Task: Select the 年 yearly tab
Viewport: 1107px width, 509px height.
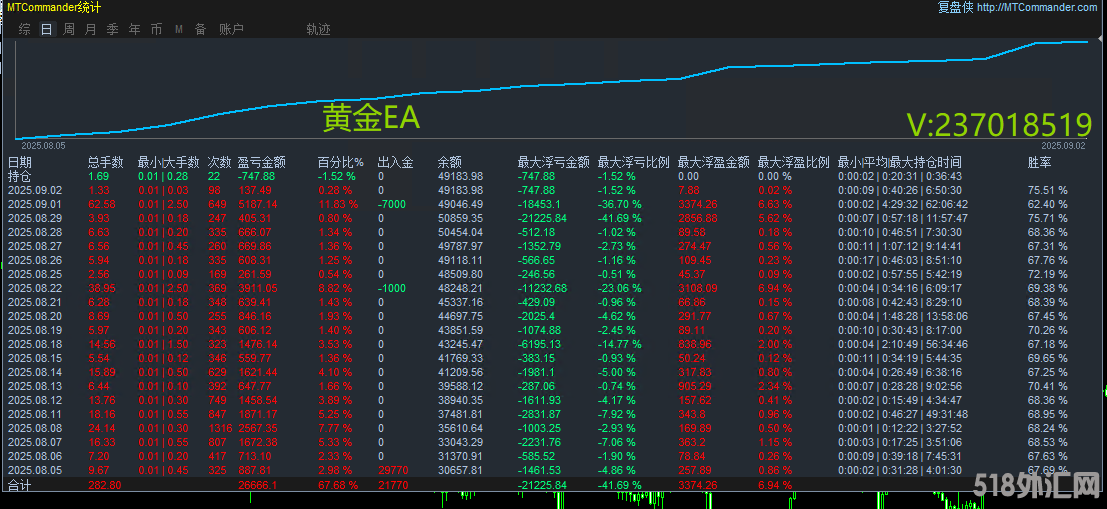Action: tap(134, 30)
